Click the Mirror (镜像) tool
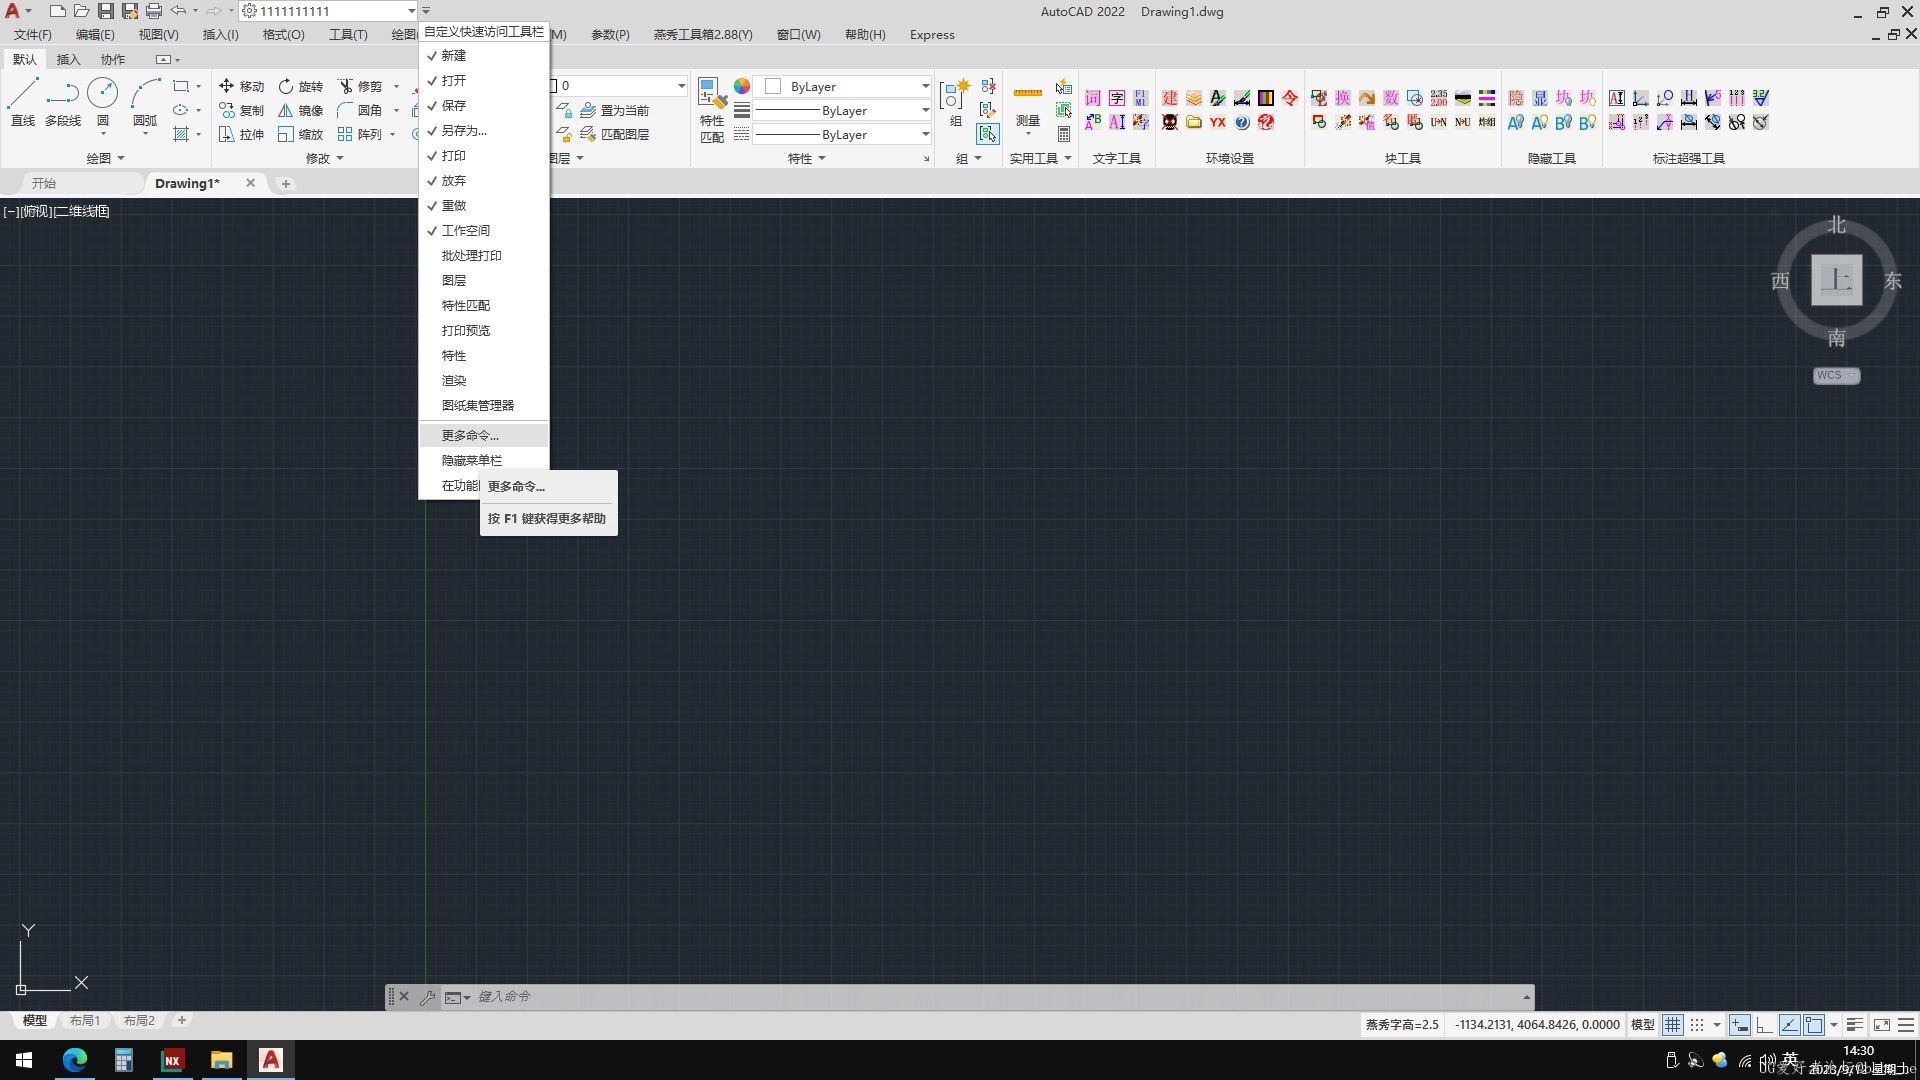Screen dimensions: 1920x1080 coord(300,111)
